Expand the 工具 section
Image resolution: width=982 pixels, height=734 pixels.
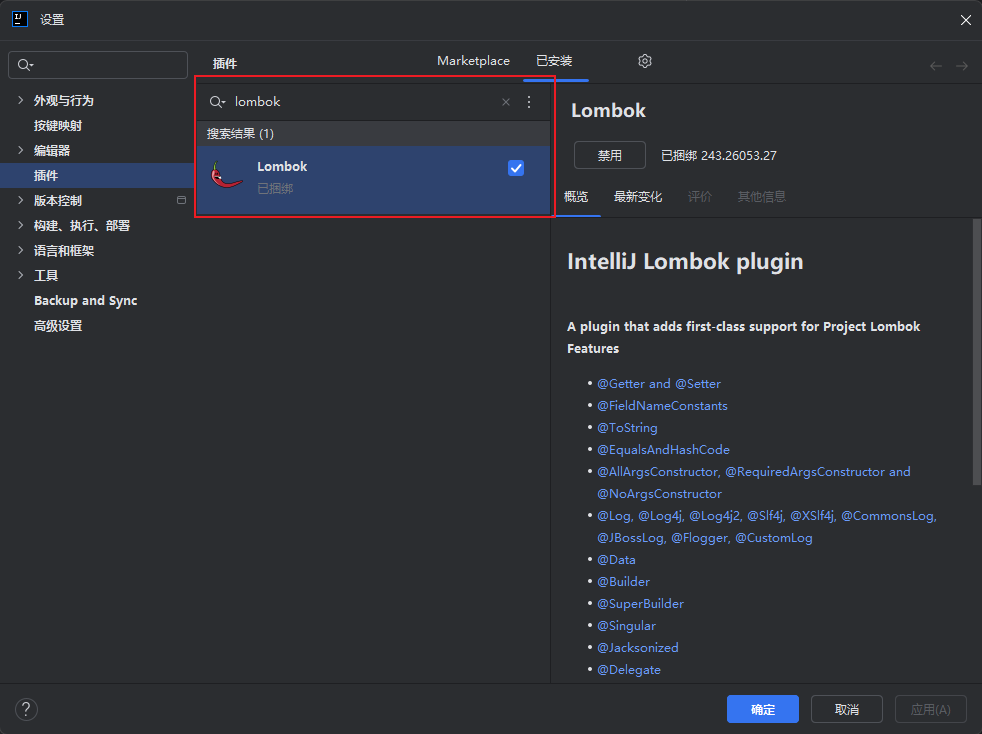point(21,276)
